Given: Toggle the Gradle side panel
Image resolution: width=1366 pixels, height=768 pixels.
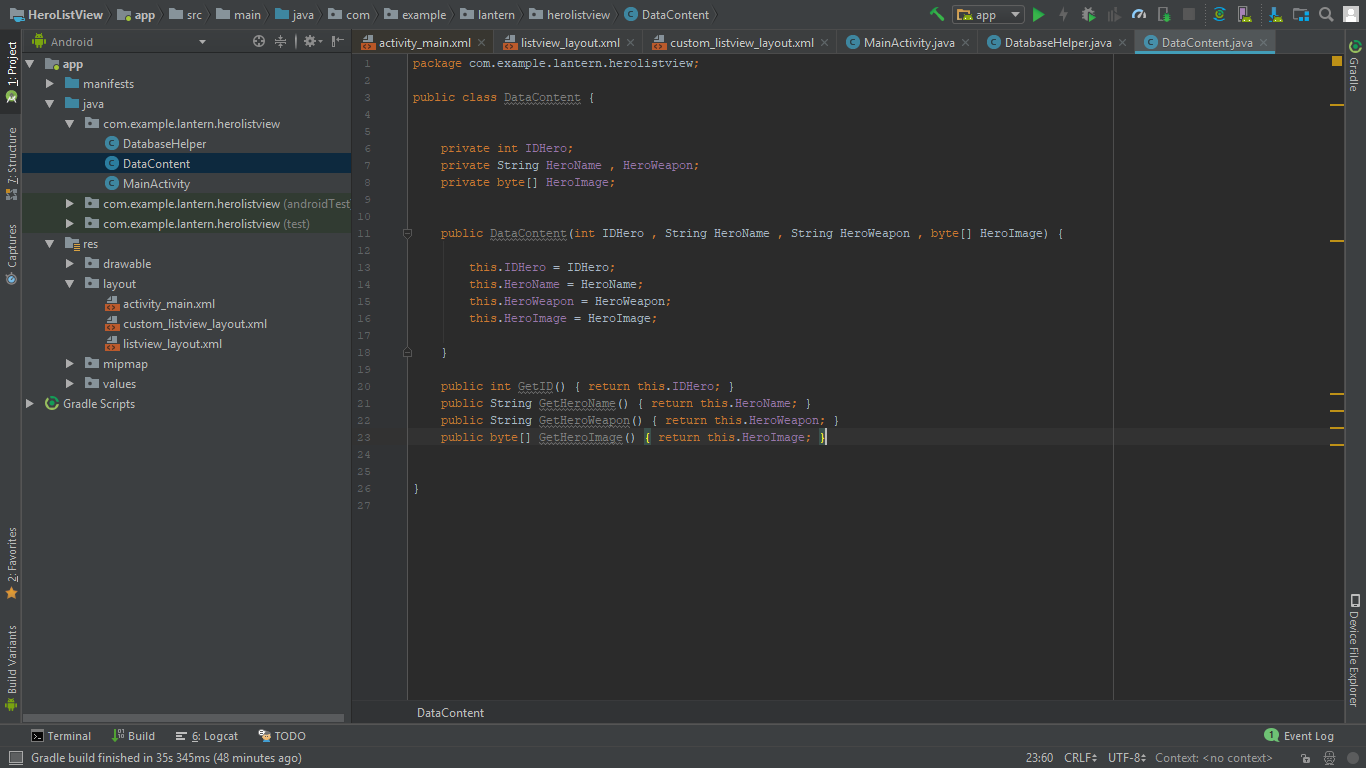Looking at the screenshot, I should pyautogui.click(x=1354, y=66).
